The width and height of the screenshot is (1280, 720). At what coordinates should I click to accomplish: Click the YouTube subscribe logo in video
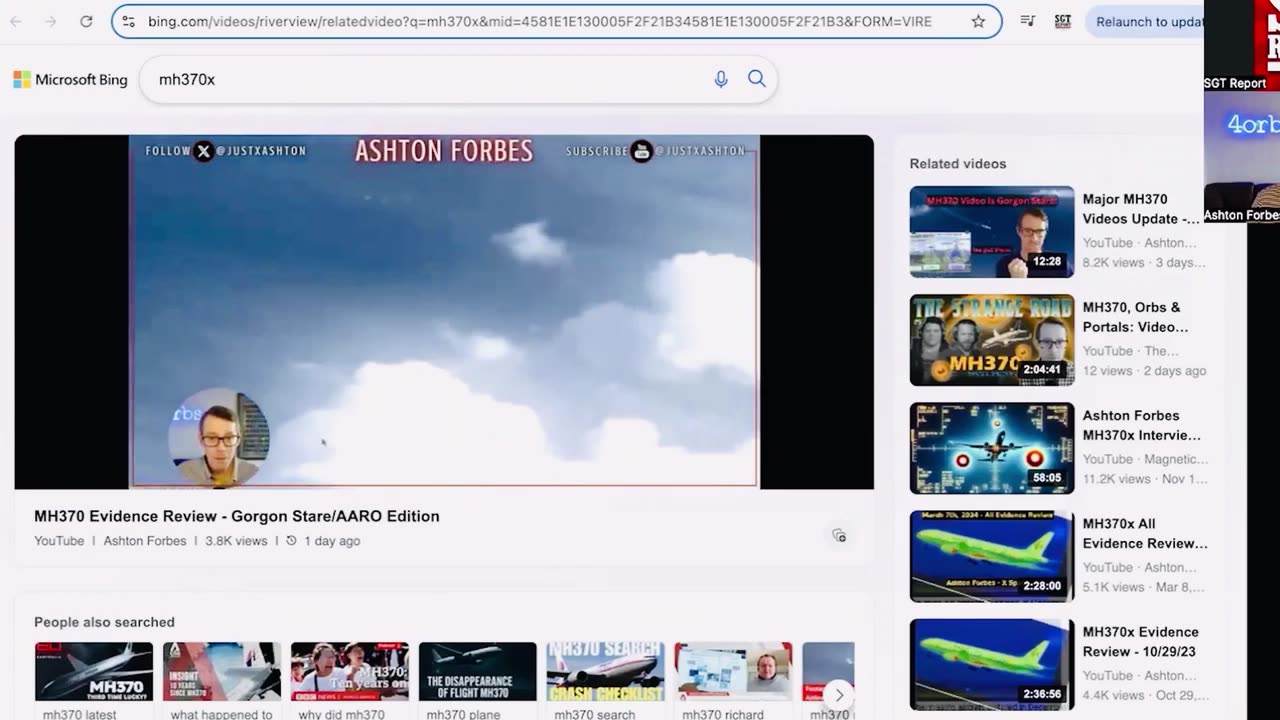click(642, 151)
